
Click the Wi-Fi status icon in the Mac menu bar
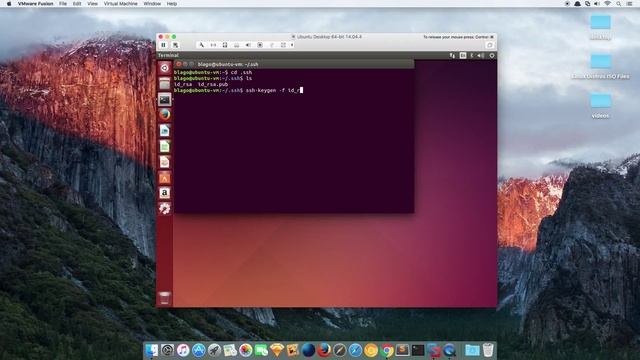(607, 4)
